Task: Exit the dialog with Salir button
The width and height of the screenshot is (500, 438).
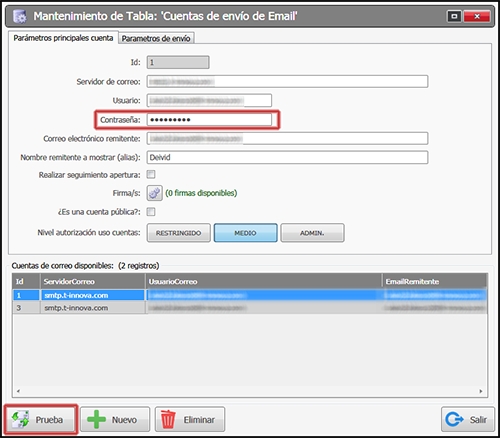Action: pos(468,419)
